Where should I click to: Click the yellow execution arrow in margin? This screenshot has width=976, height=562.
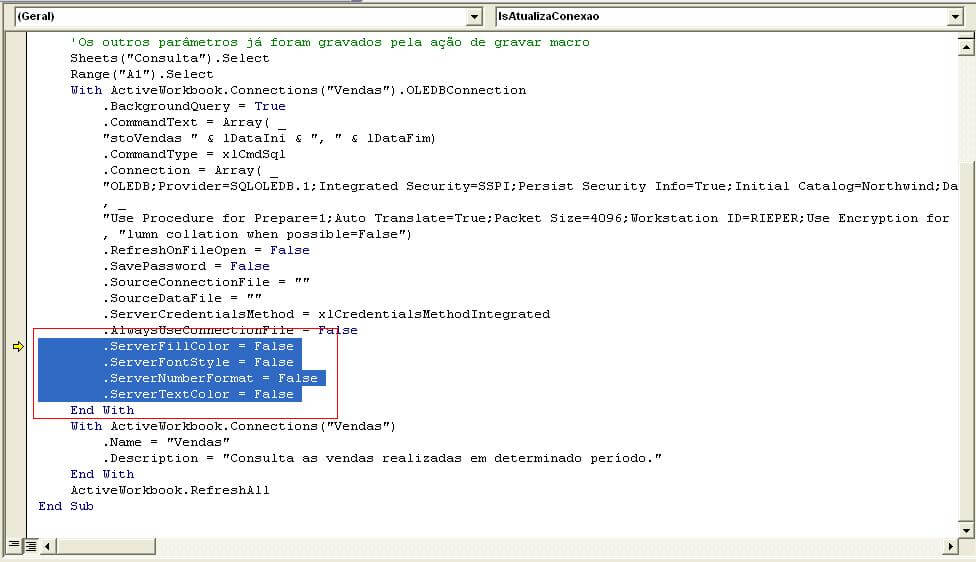pos(16,346)
